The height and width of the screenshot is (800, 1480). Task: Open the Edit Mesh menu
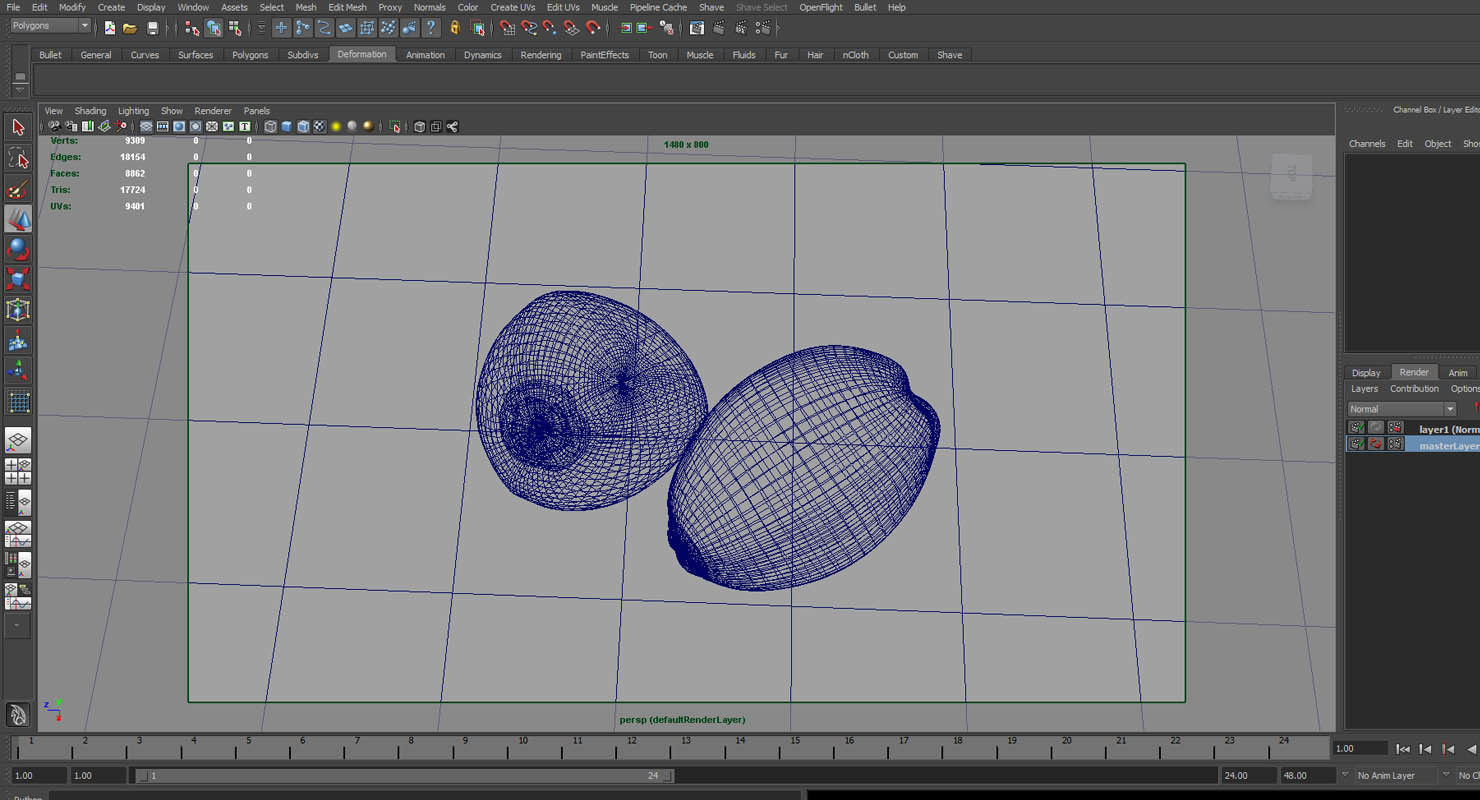point(347,7)
